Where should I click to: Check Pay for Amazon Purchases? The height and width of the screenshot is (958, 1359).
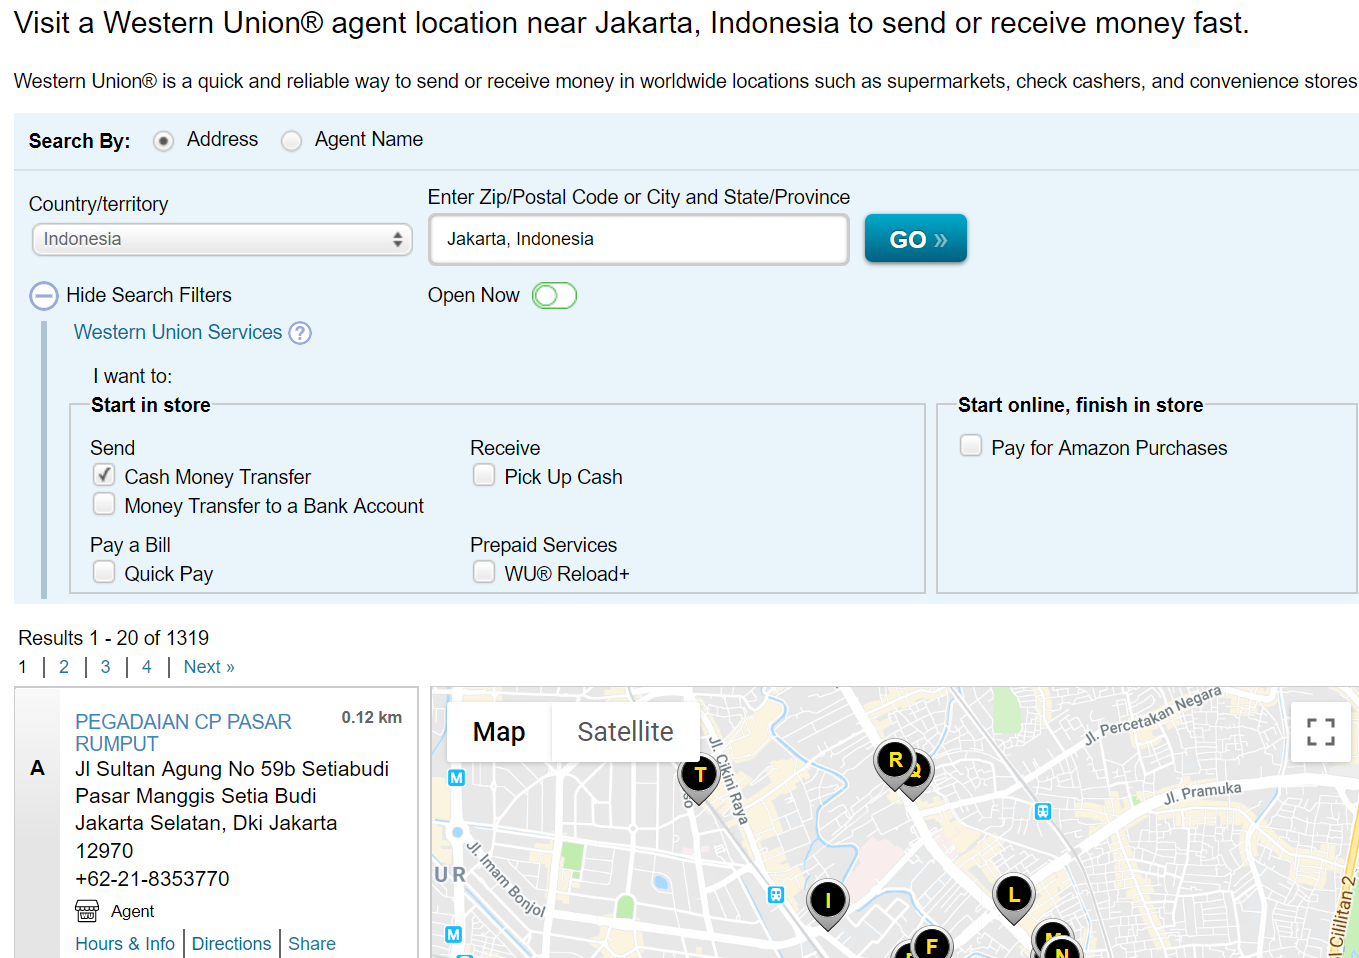click(971, 446)
